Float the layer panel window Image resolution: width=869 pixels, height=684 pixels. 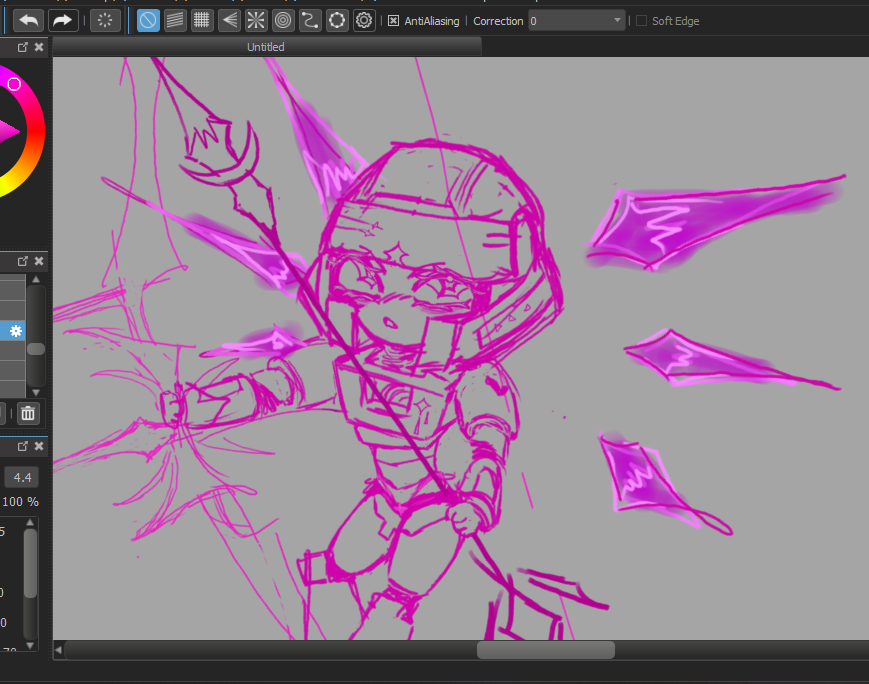23,261
